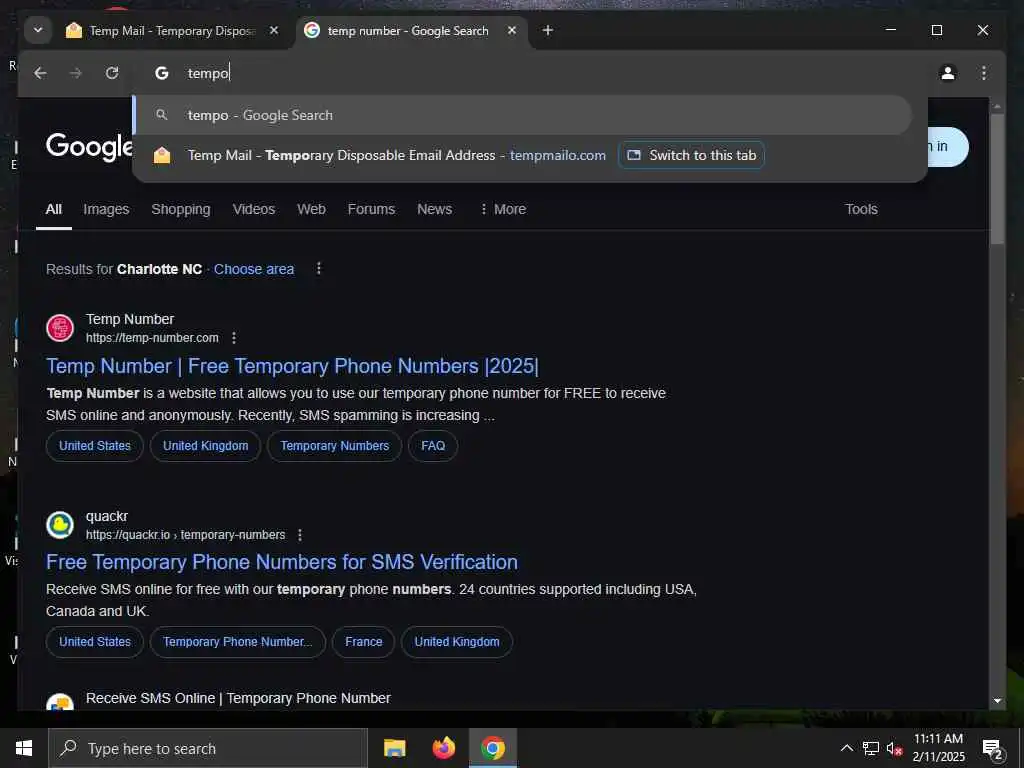This screenshot has width=1024, height=768.
Task: Open the Windows Start menu
Action: (x=24, y=748)
